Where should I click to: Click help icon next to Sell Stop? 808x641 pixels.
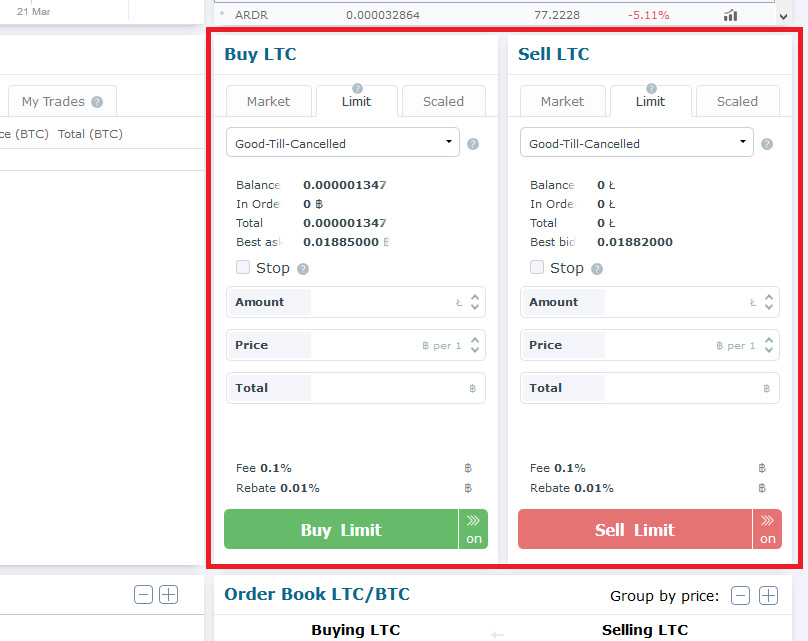(x=597, y=269)
